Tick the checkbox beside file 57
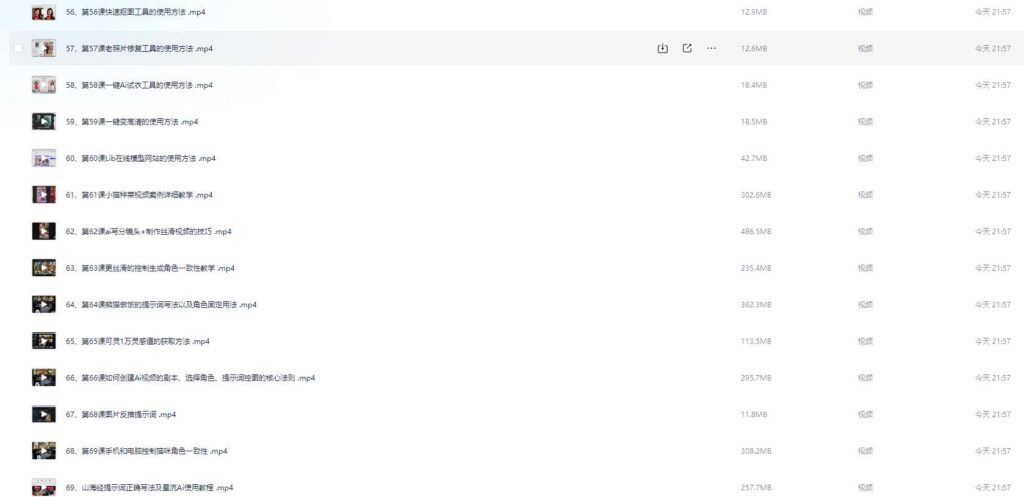Screen dimensions: 1024x497 tap(18, 48)
